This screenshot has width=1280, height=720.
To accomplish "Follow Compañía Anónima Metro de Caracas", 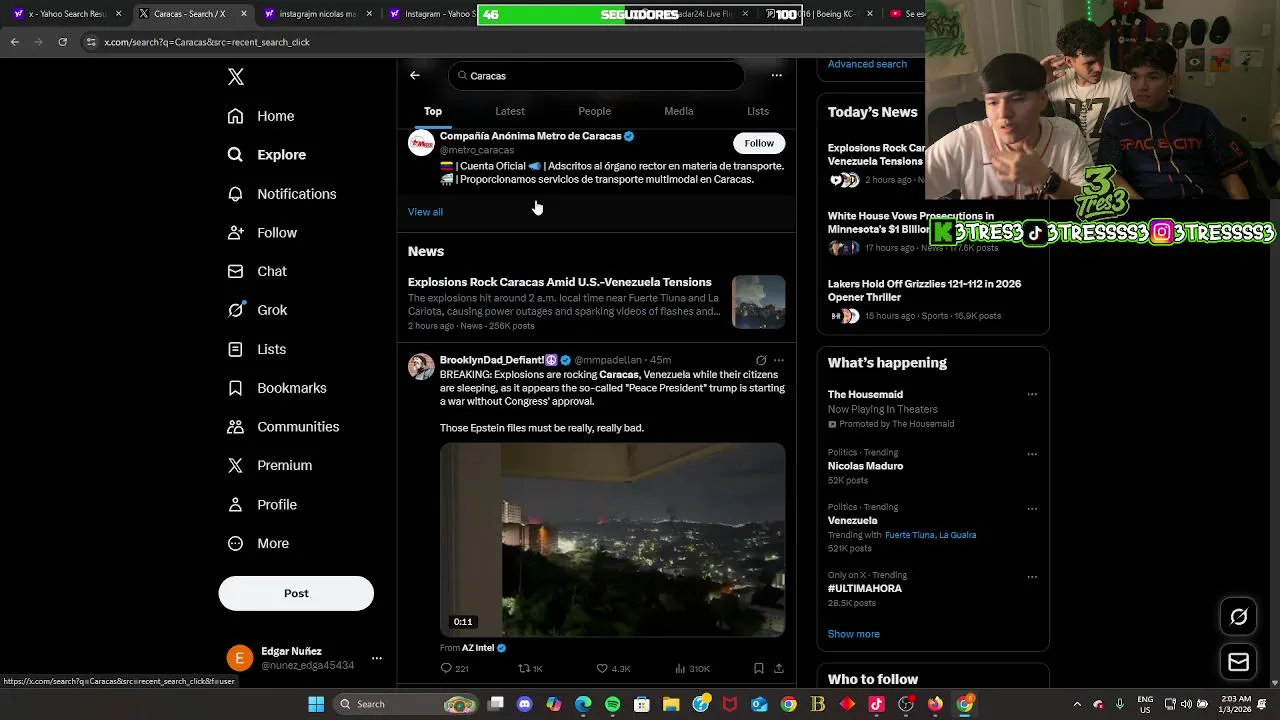I will [759, 143].
